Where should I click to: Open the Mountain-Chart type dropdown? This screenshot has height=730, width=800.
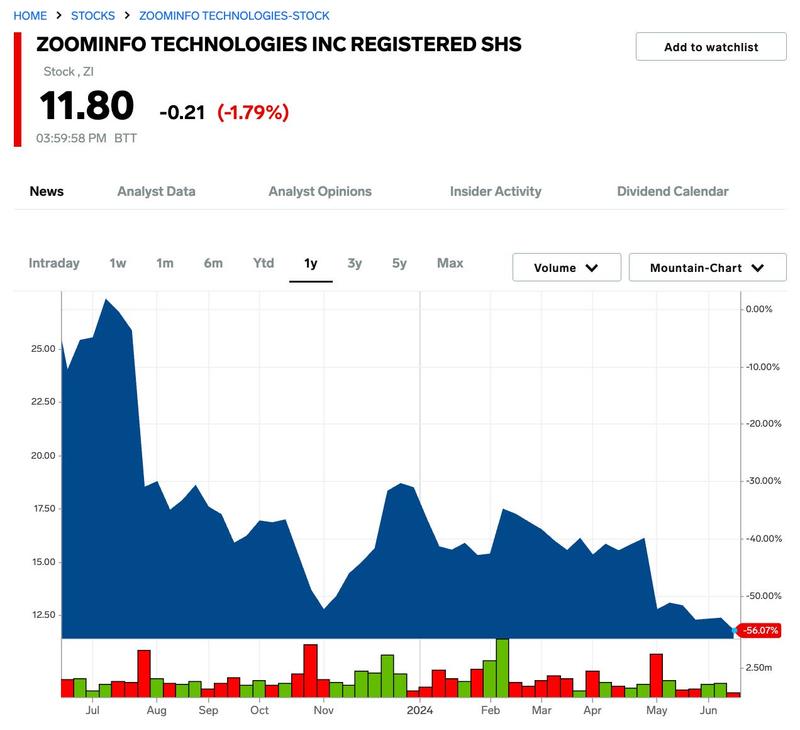pyautogui.click(x=707, y=267)
